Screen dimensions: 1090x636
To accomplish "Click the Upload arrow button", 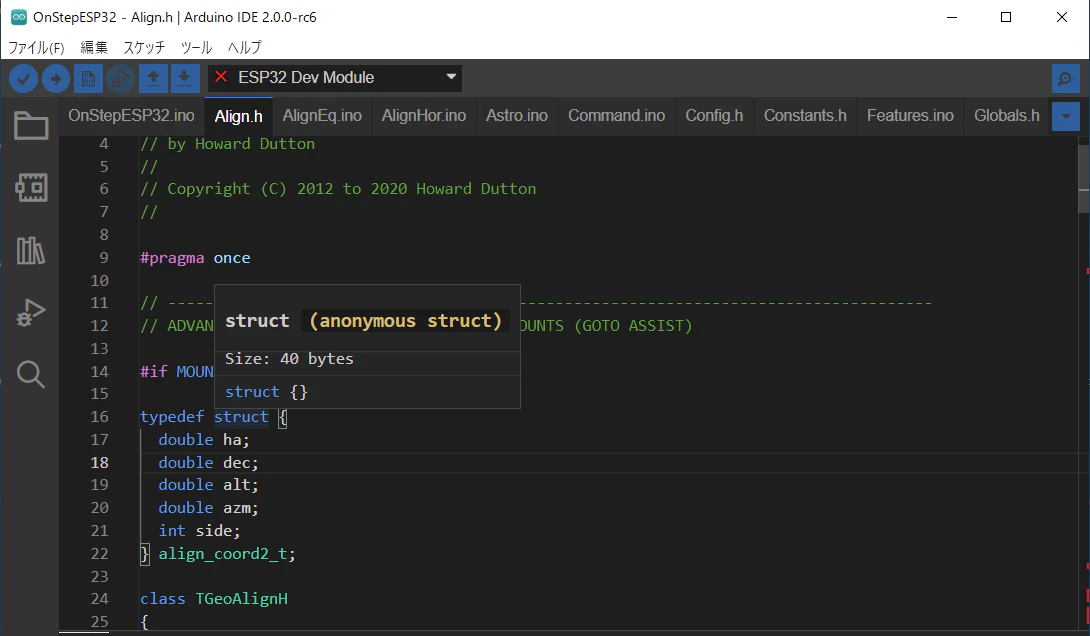I will [x=56, y=79].
